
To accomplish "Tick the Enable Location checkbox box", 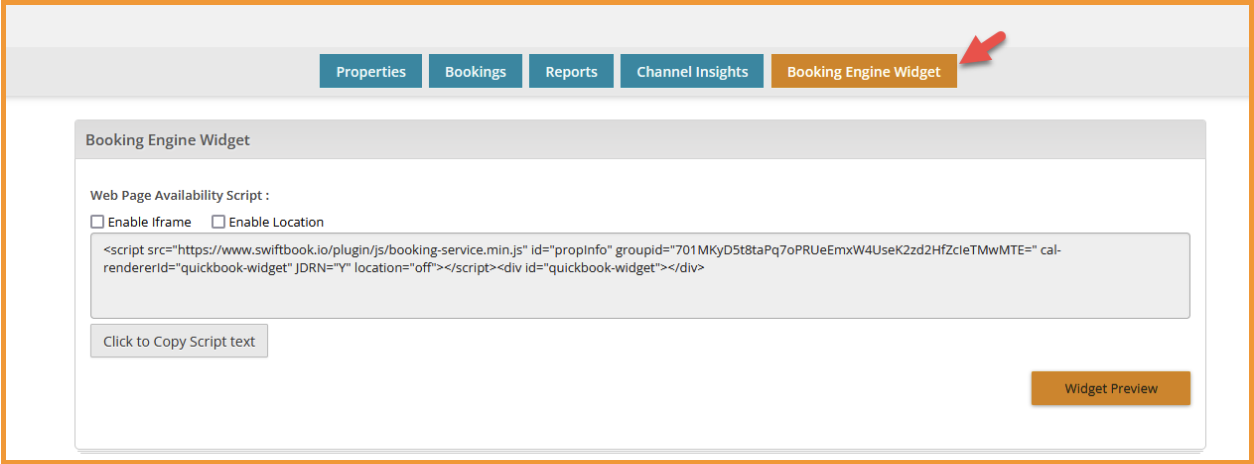I will point(218,222).
